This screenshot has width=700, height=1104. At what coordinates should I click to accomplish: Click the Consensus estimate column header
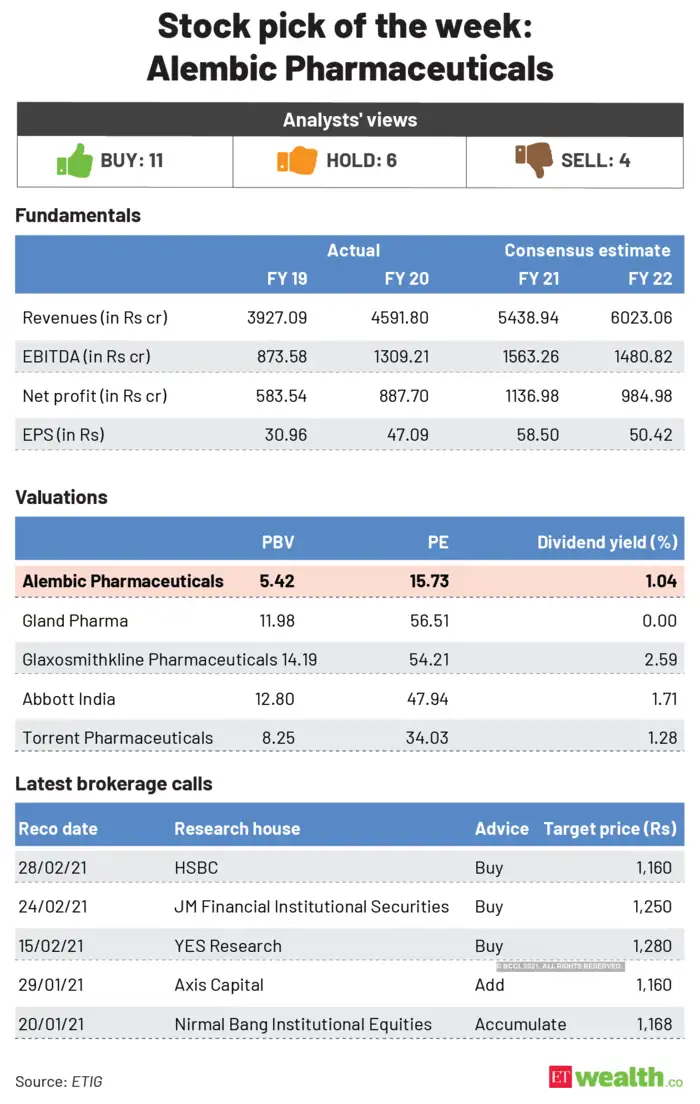587,251
